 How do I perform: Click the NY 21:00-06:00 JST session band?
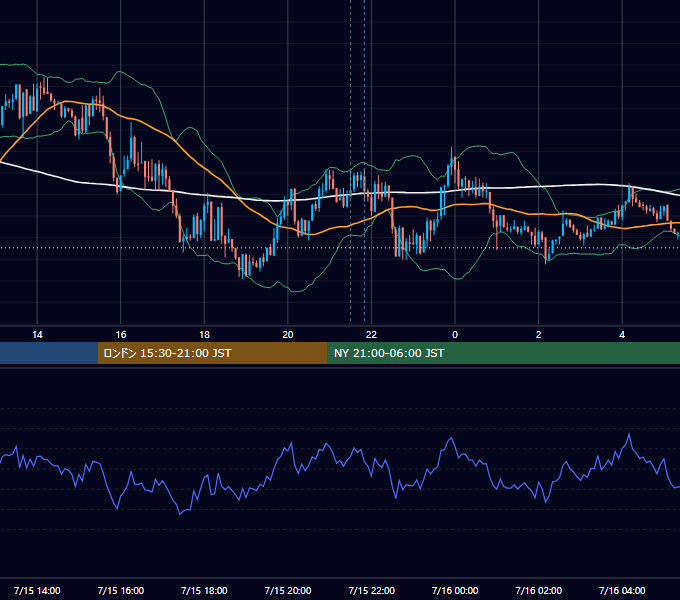coord(503,353)
